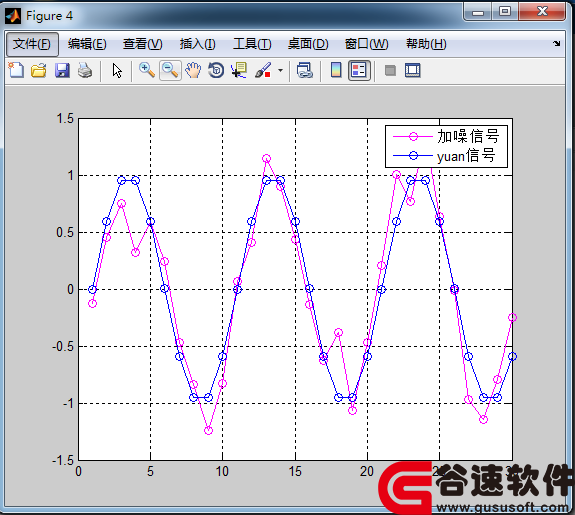
Task: Select the Brush data tool
Action: [x=263, y=70]
